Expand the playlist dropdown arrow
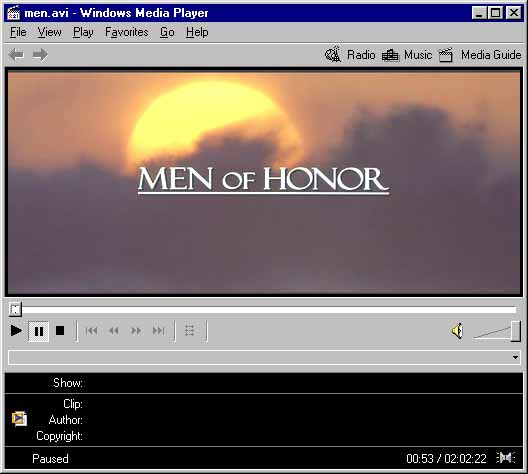 515,357
